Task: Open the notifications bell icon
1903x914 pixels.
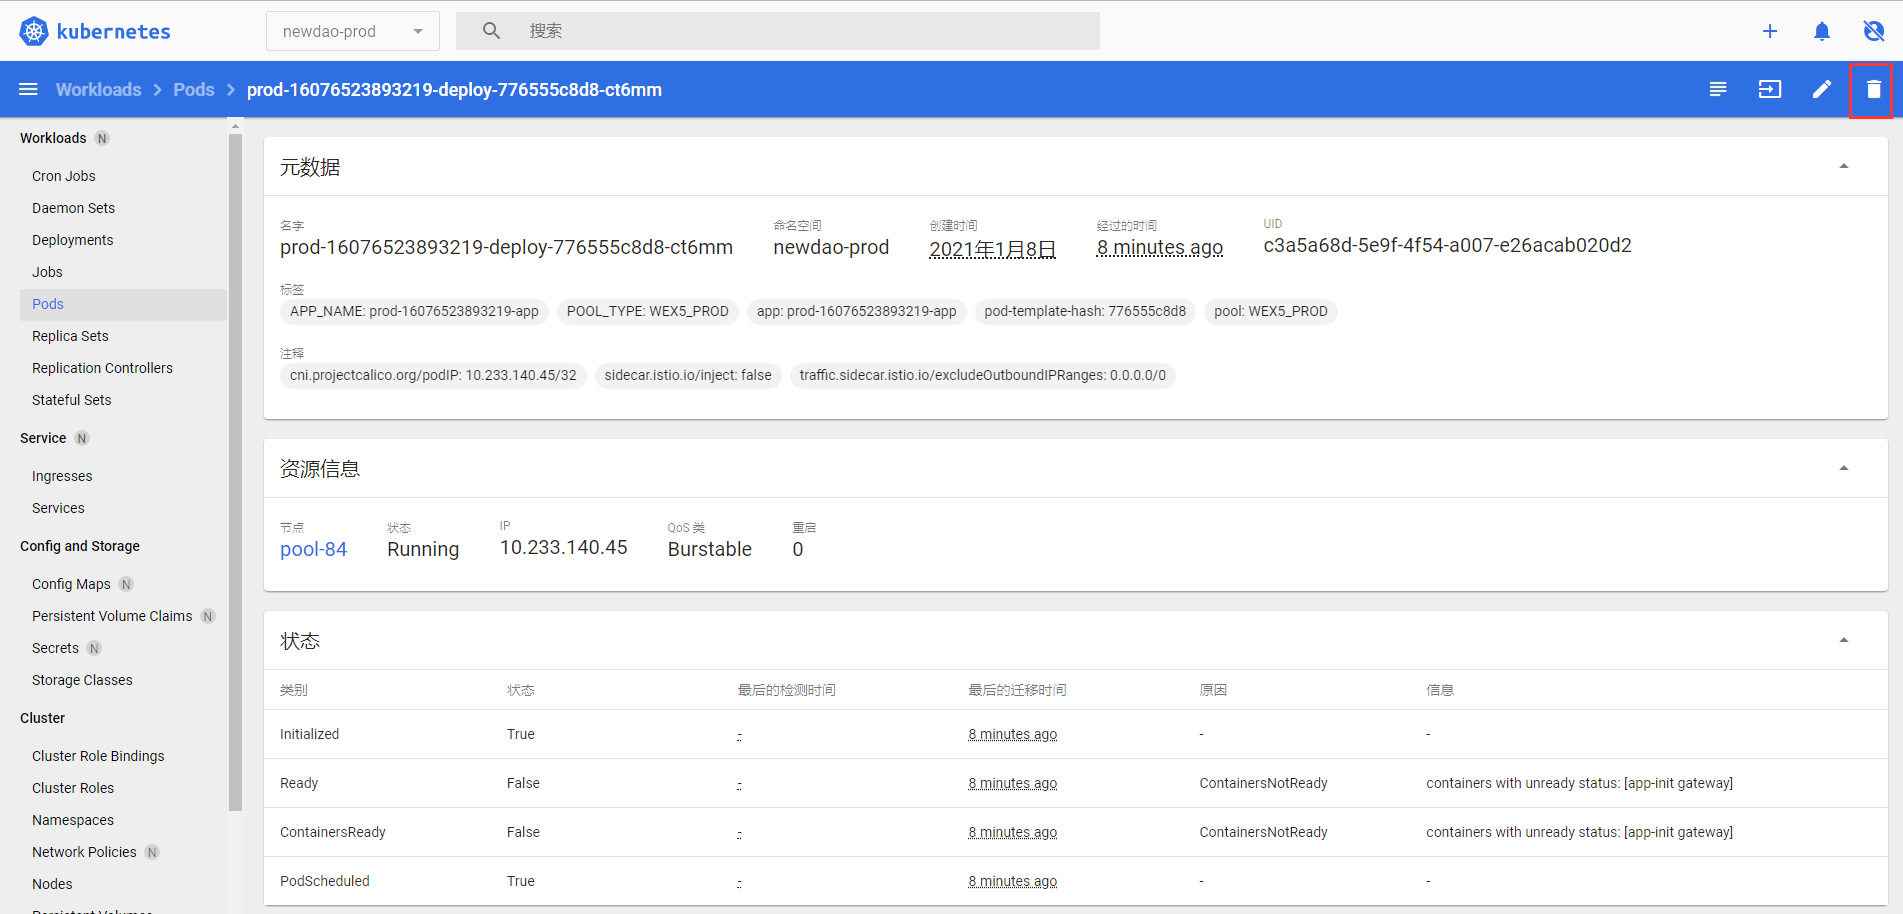Action: coord(1822,31)
